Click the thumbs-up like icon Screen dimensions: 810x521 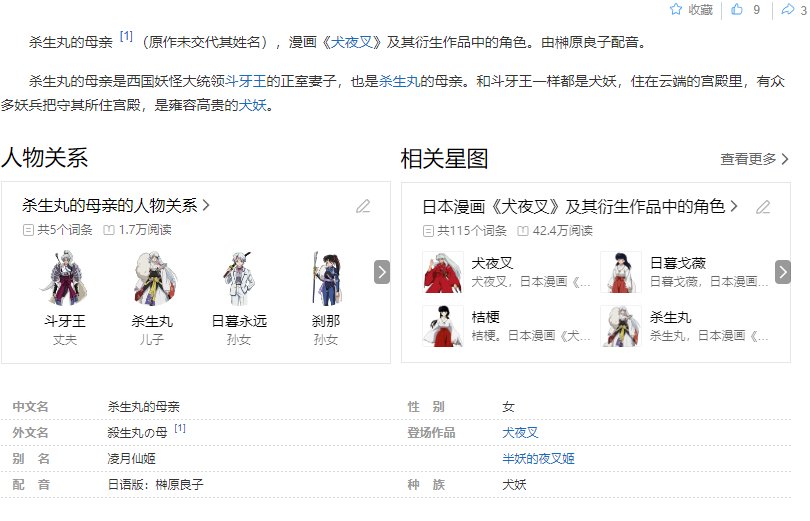pos(737,9)
